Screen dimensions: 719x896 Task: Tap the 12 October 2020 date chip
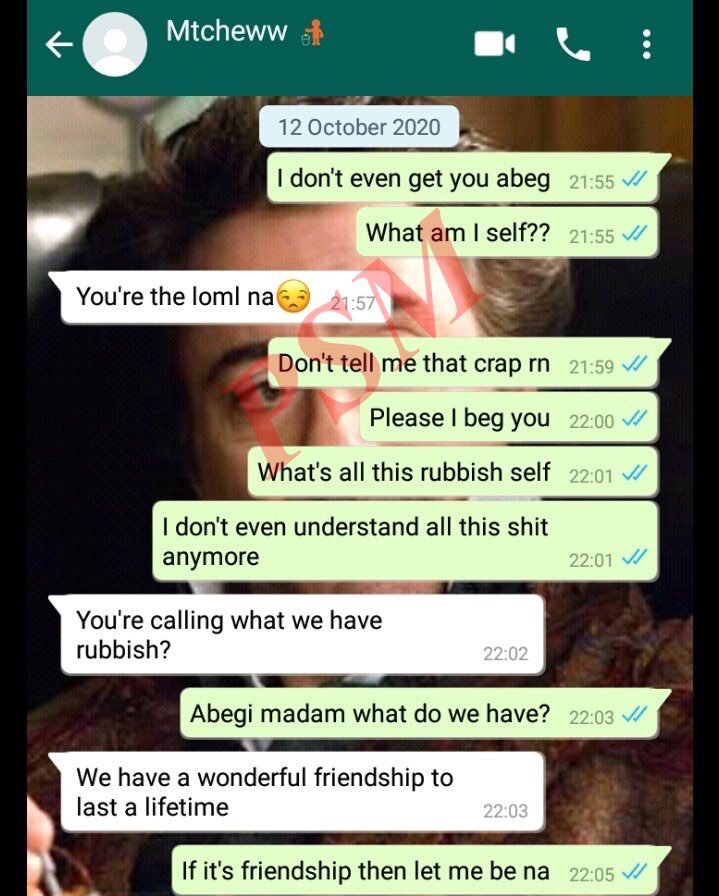(x=359, y=126)
